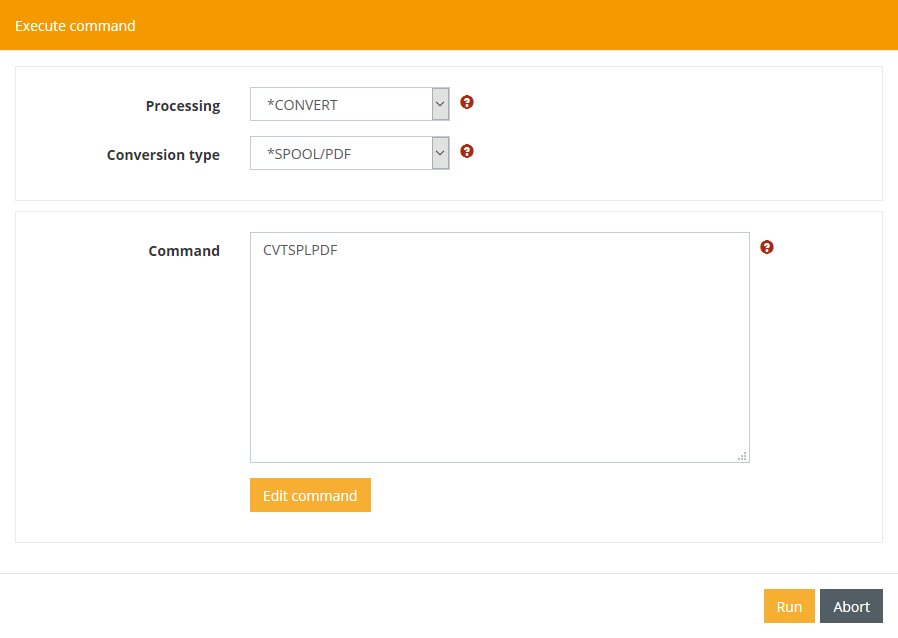Screen dimensions: 898x638
Task: Abort the command execution
Action: coord(851,606)
